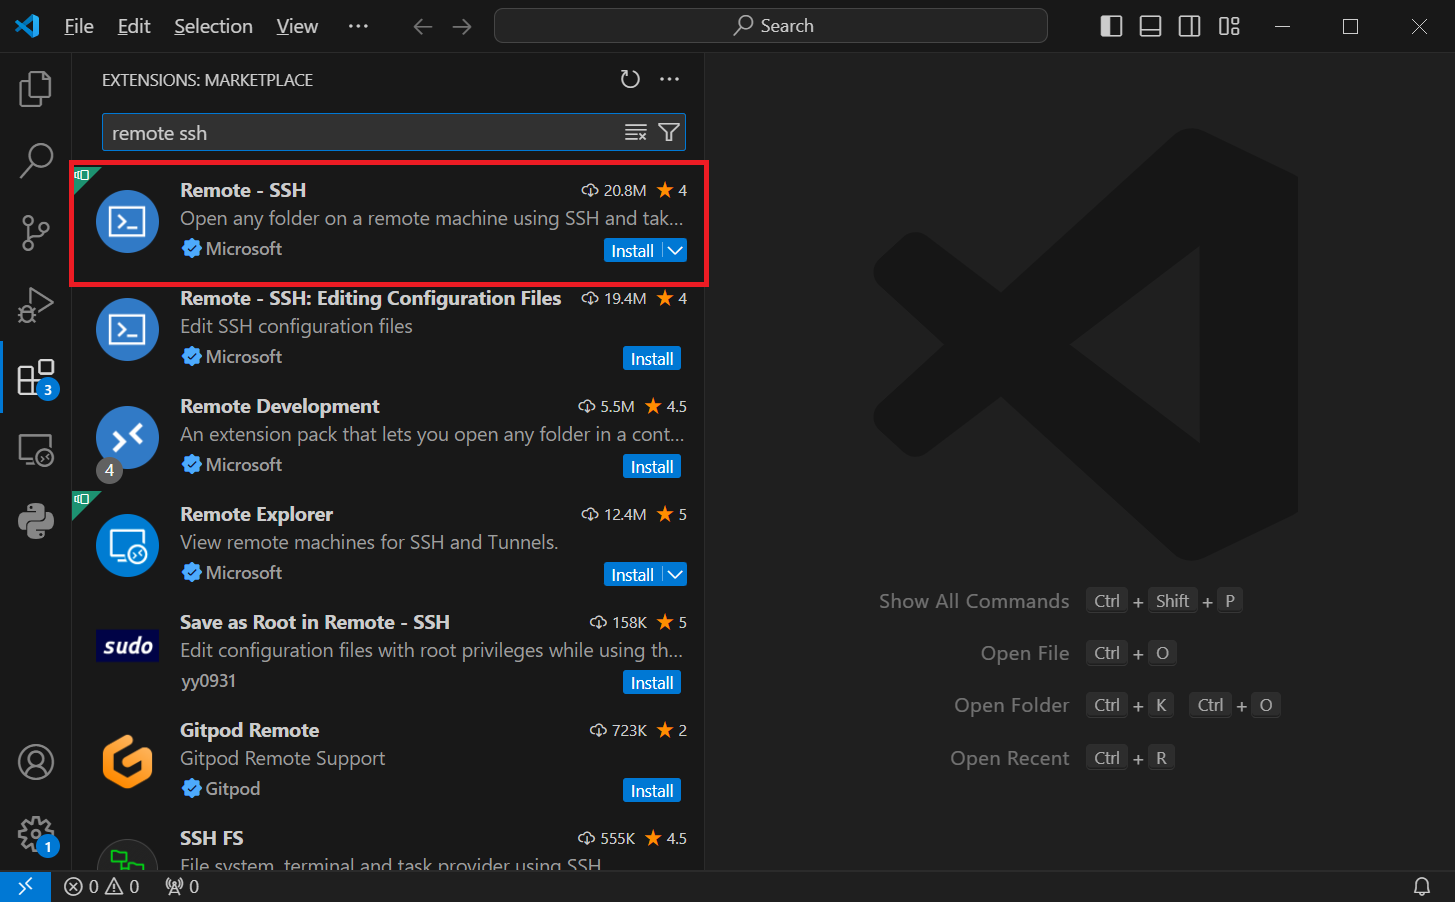Toggle Primary Side Bar layout icon
This screenshot has width=1455, height=902.
click(1111, 26)
